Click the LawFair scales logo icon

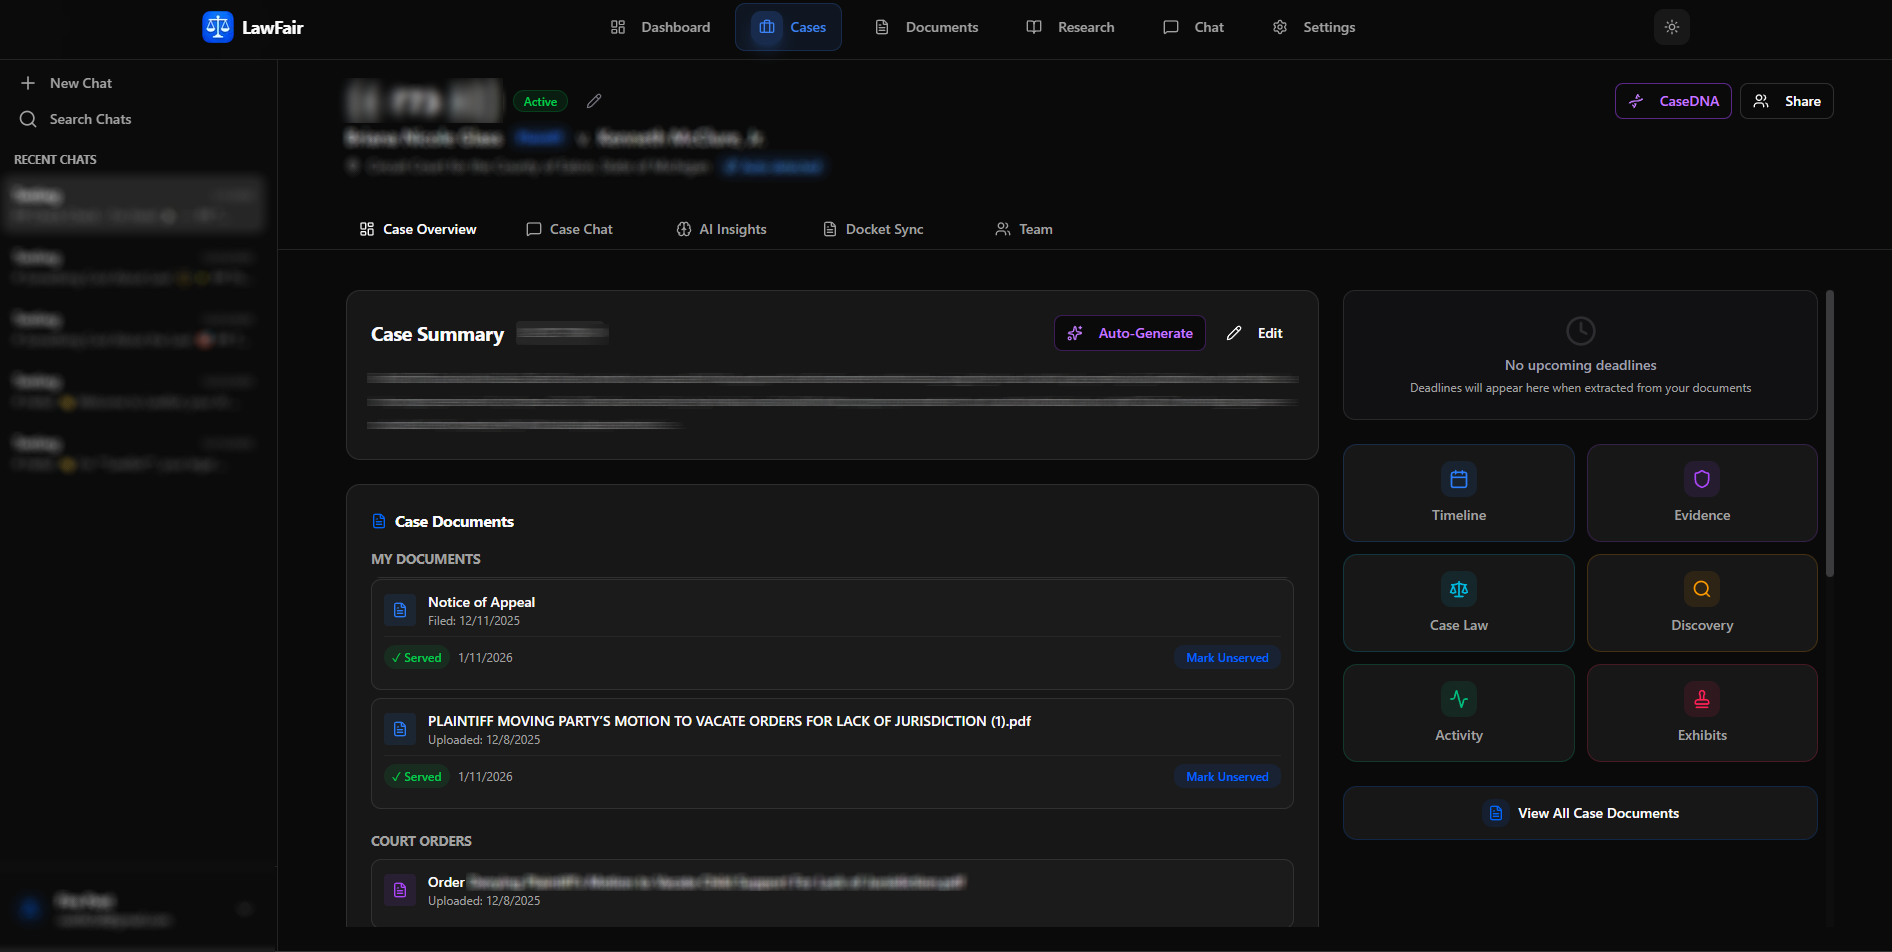[x=217, y=27]
